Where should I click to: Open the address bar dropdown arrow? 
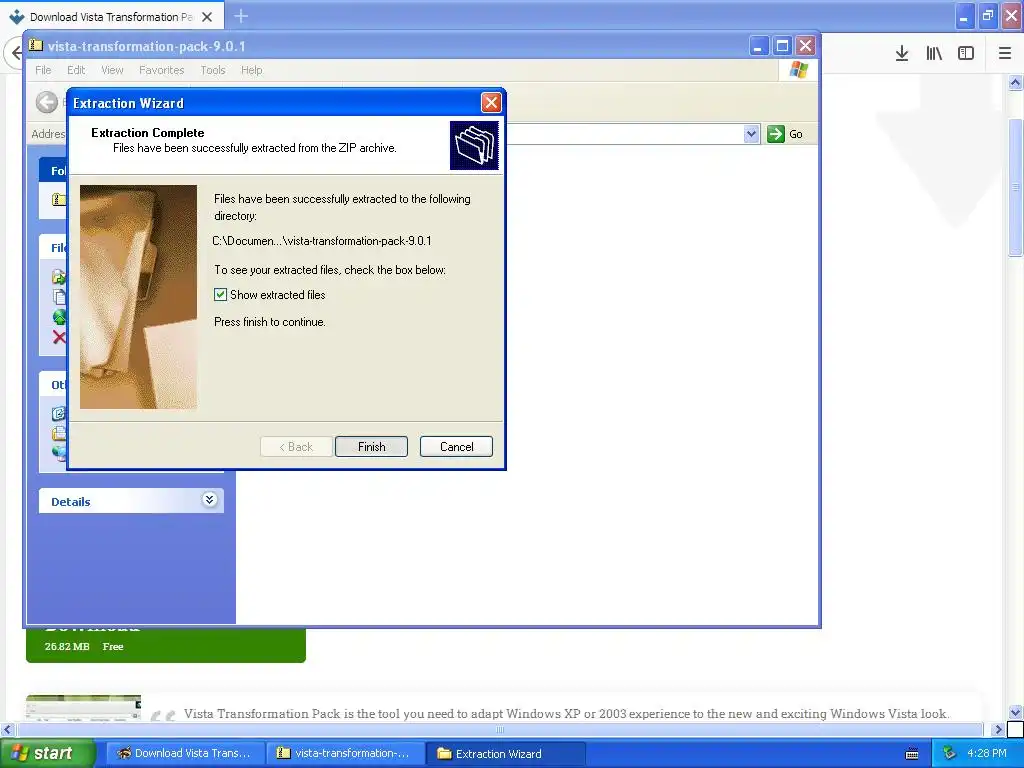click(751, 134)
